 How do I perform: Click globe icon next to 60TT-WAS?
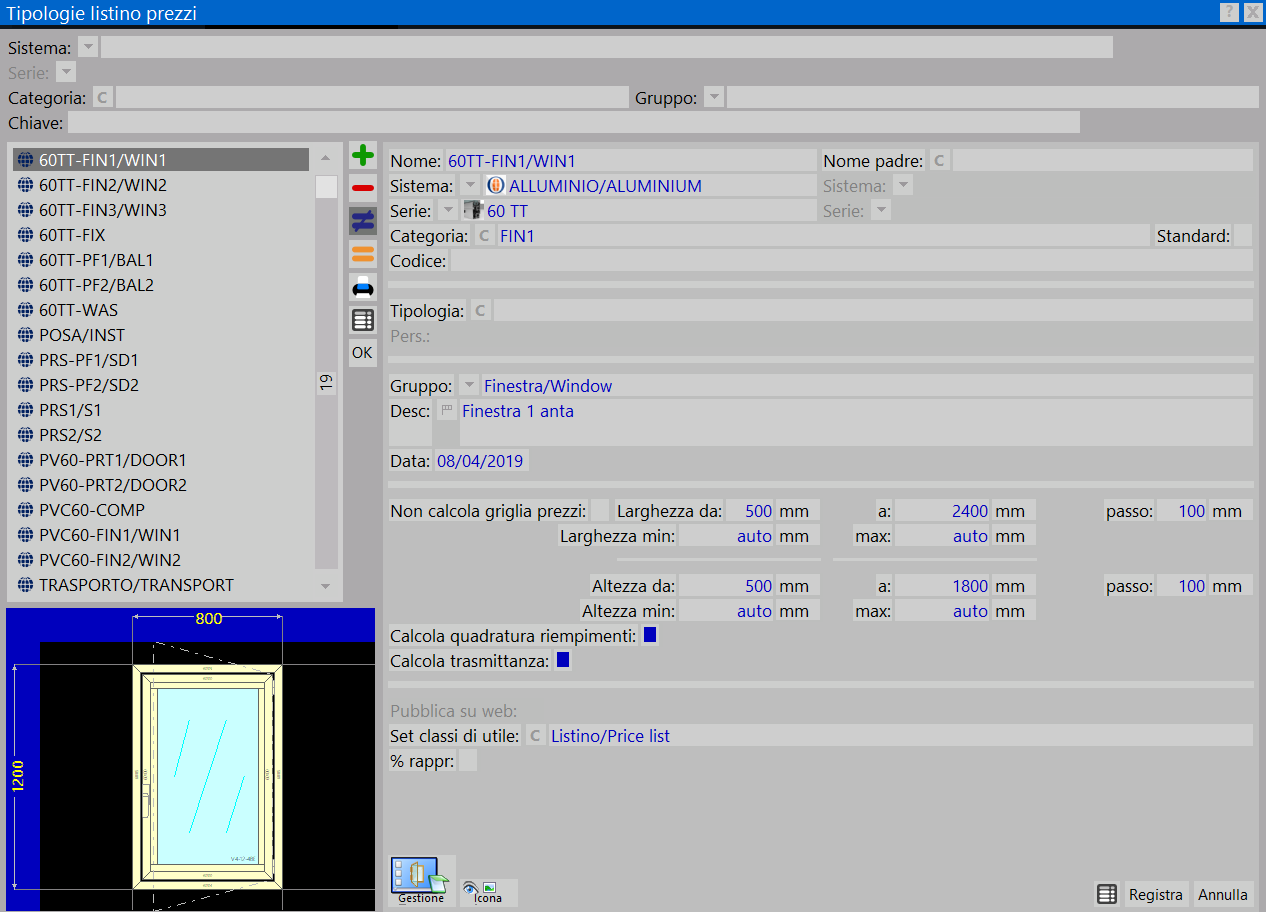26,310
